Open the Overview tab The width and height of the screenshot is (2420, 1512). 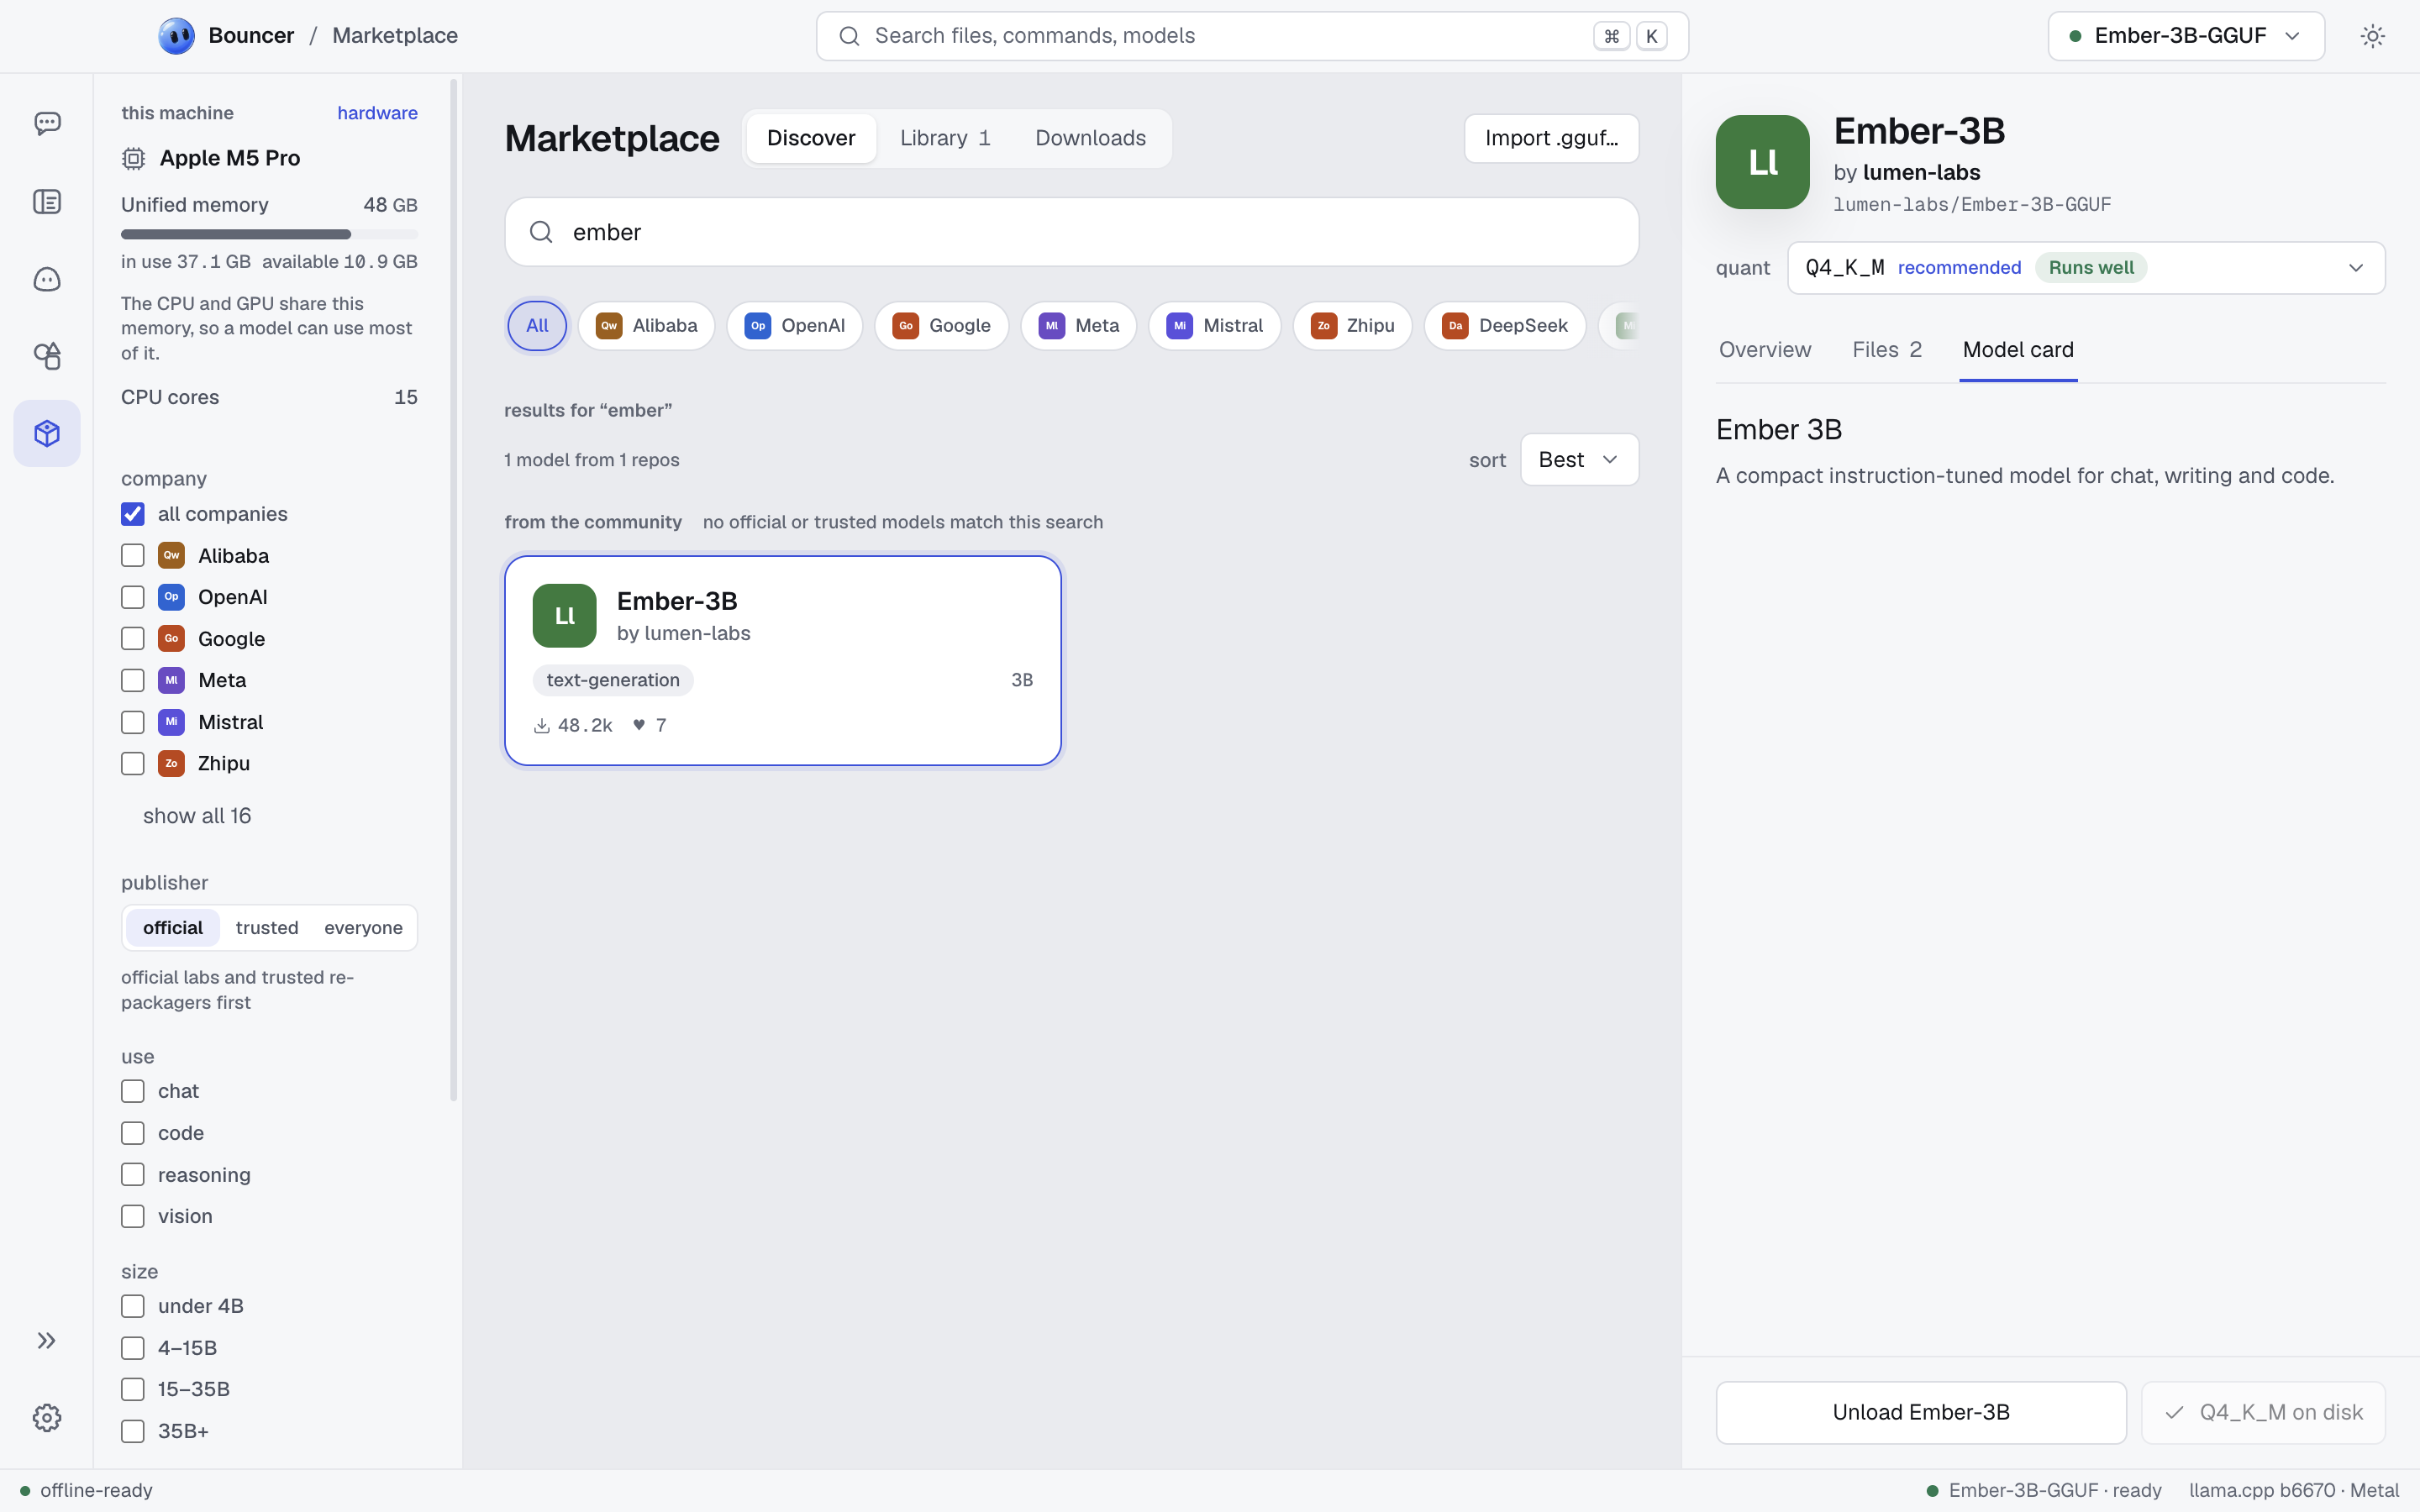[1764, 350]
